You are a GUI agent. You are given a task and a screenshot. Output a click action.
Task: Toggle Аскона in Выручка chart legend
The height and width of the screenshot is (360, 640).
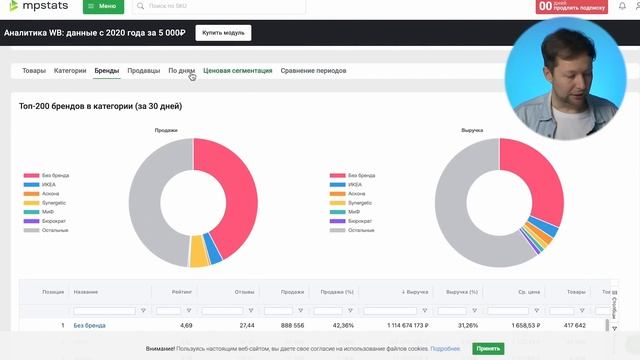click(x=347, y=193)
